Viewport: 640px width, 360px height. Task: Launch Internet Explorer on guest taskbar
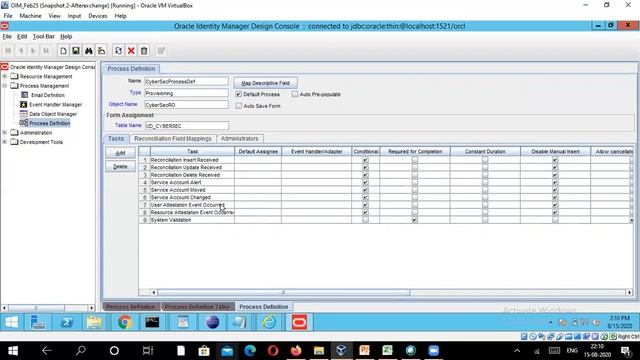tap(269, 322)
